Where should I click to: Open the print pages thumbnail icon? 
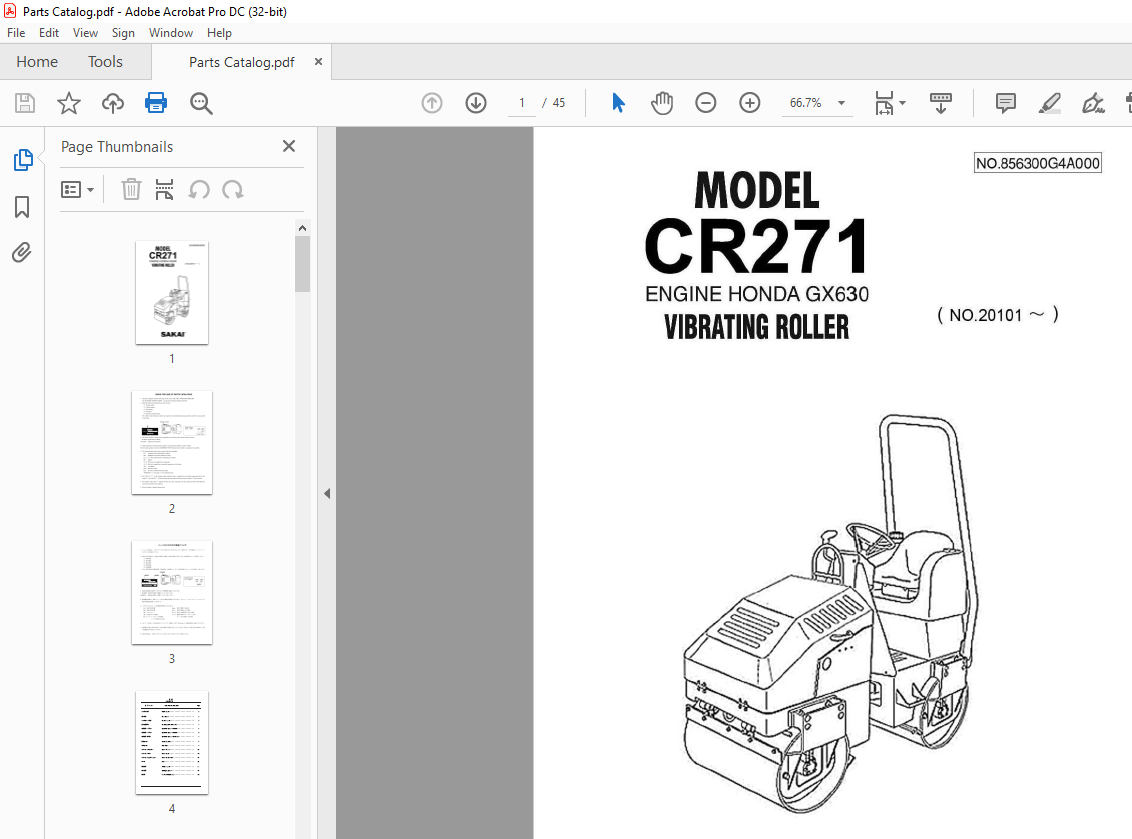[x=165, y=190]
